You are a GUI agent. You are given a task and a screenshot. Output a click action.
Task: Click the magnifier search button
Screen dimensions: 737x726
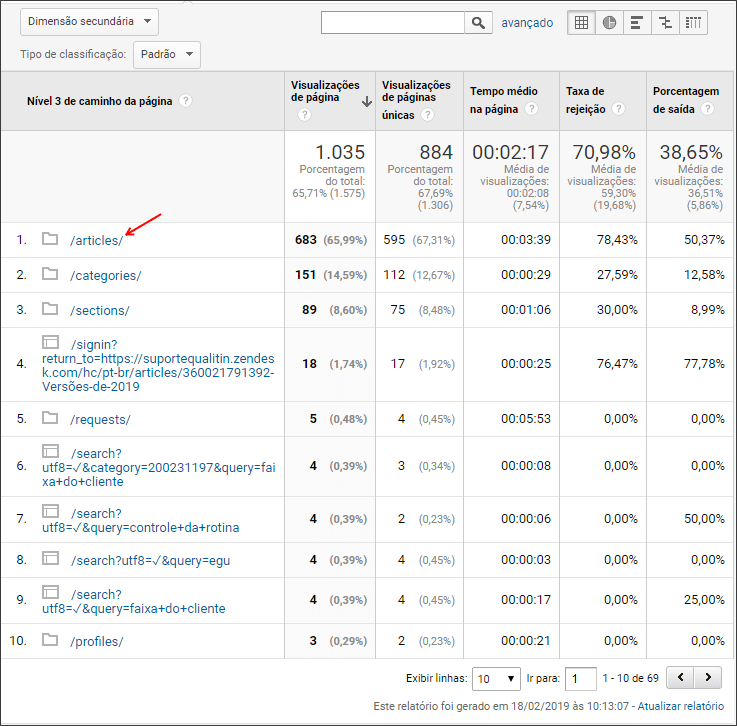click(x=478, y=23)
